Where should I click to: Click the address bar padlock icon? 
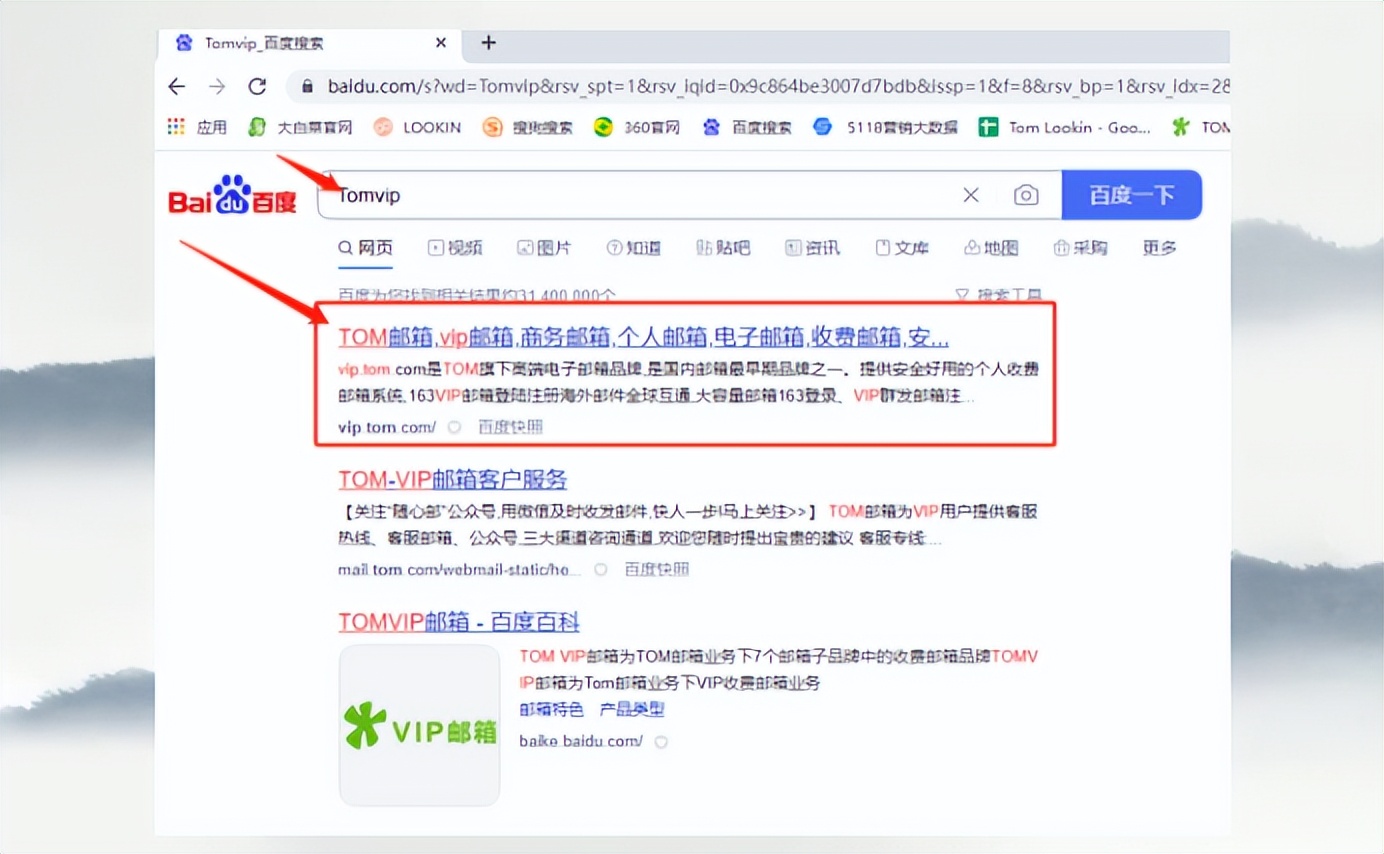pos(308,87)
